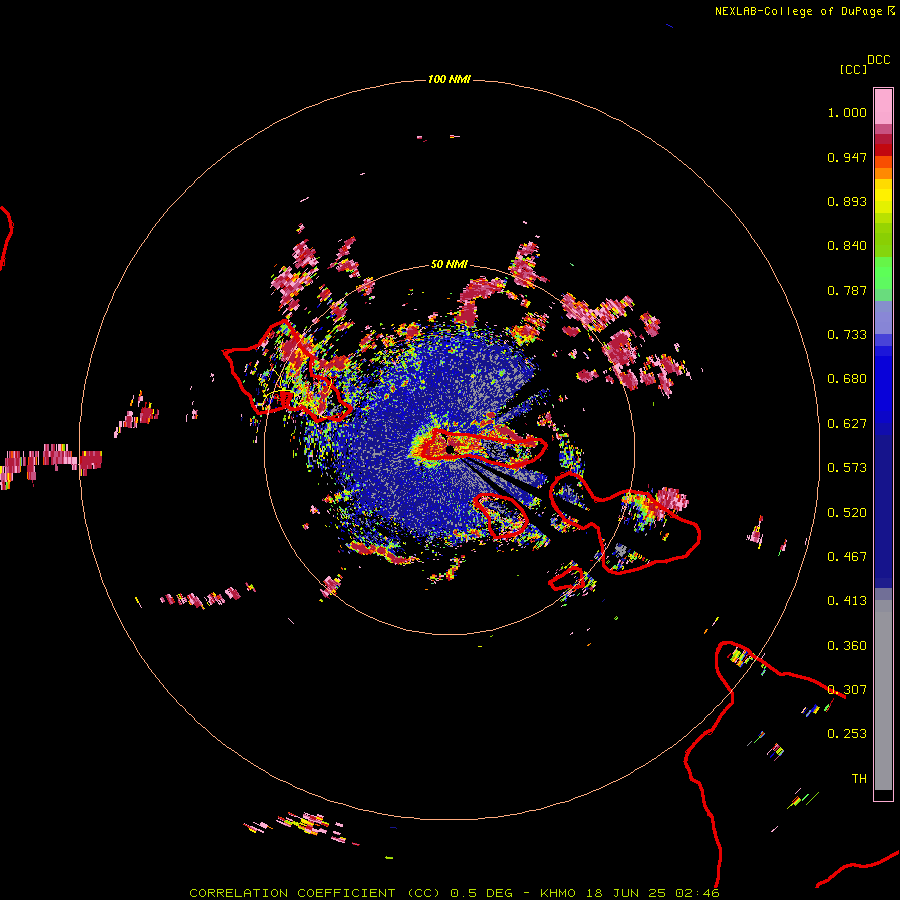Click the bright green segment of the color bar

883,273
